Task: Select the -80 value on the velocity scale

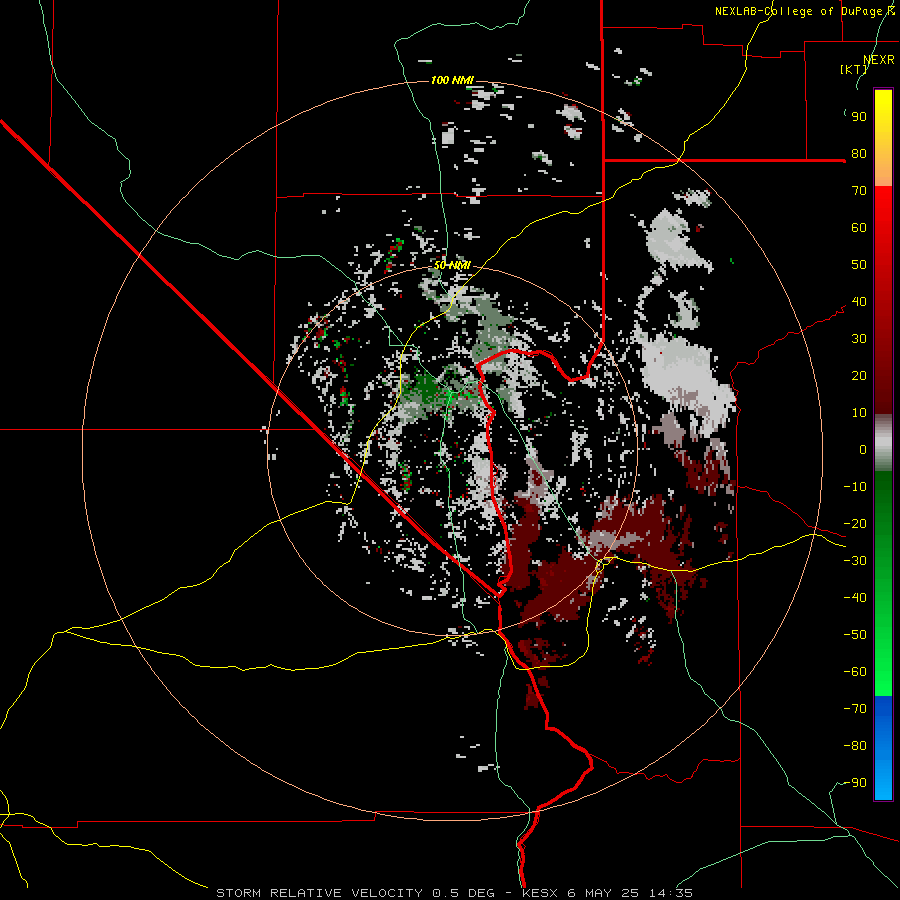Action: coord(855,746)
